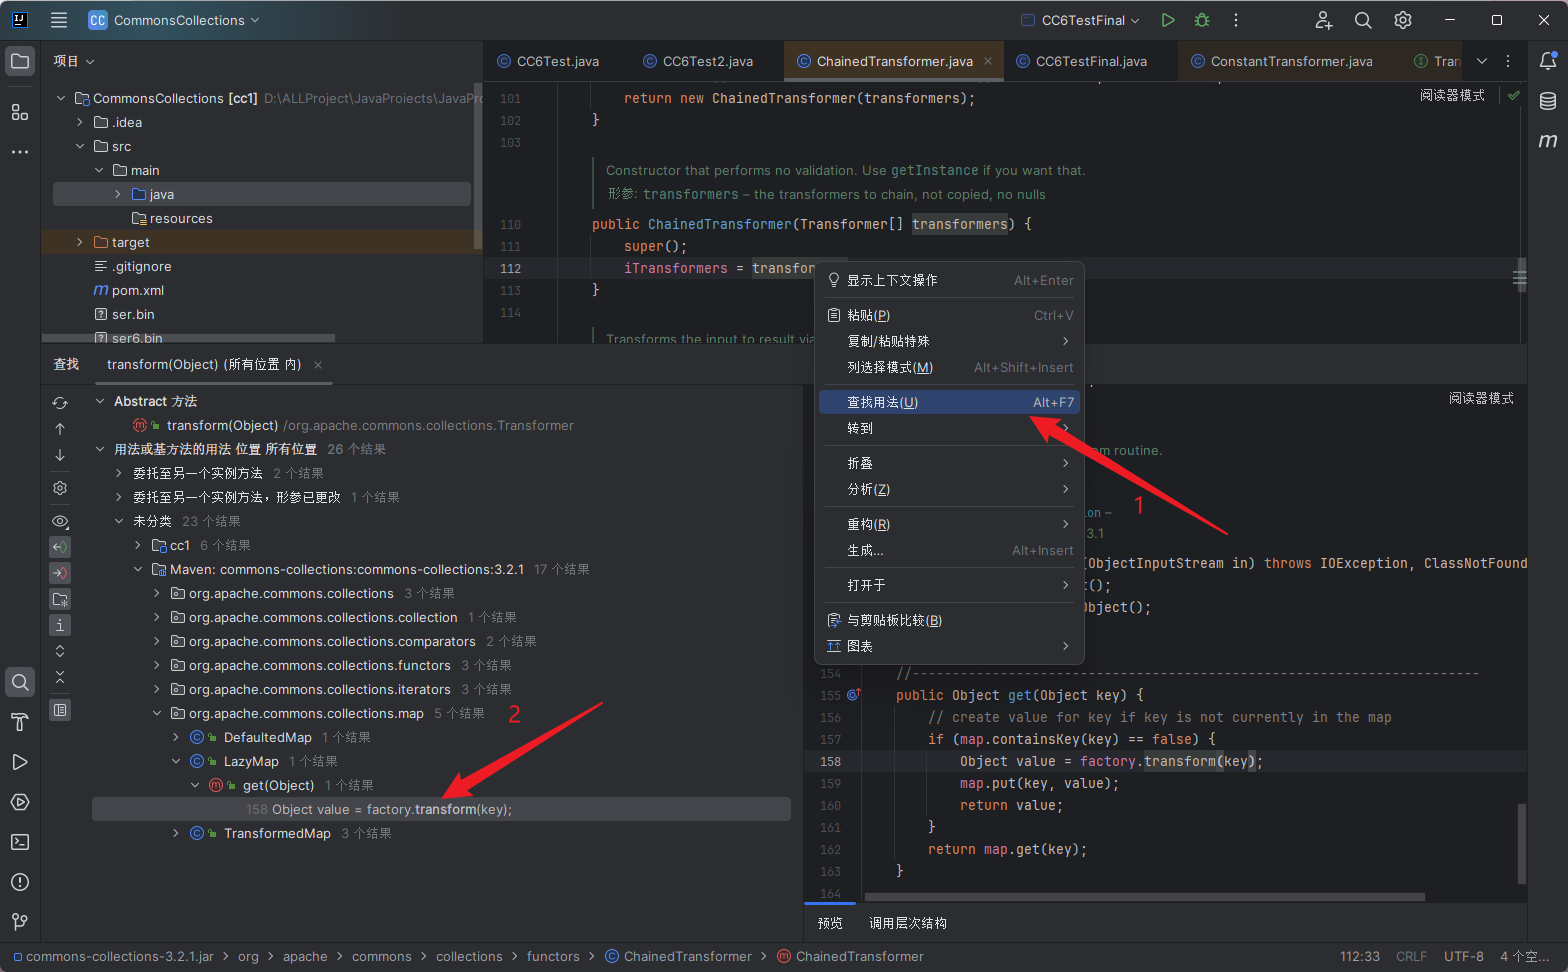Image resolution: width=1568 pixels, height=972 pixels.
Task: Click ChainedTransformer class in breadcrumb bar
Action: 687,956
